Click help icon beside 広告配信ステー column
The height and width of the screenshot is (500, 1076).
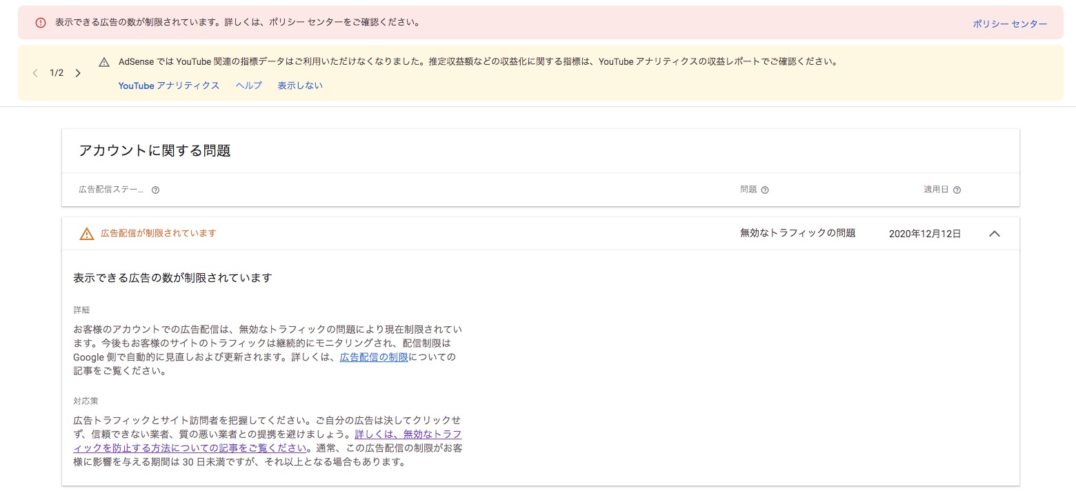155,190
